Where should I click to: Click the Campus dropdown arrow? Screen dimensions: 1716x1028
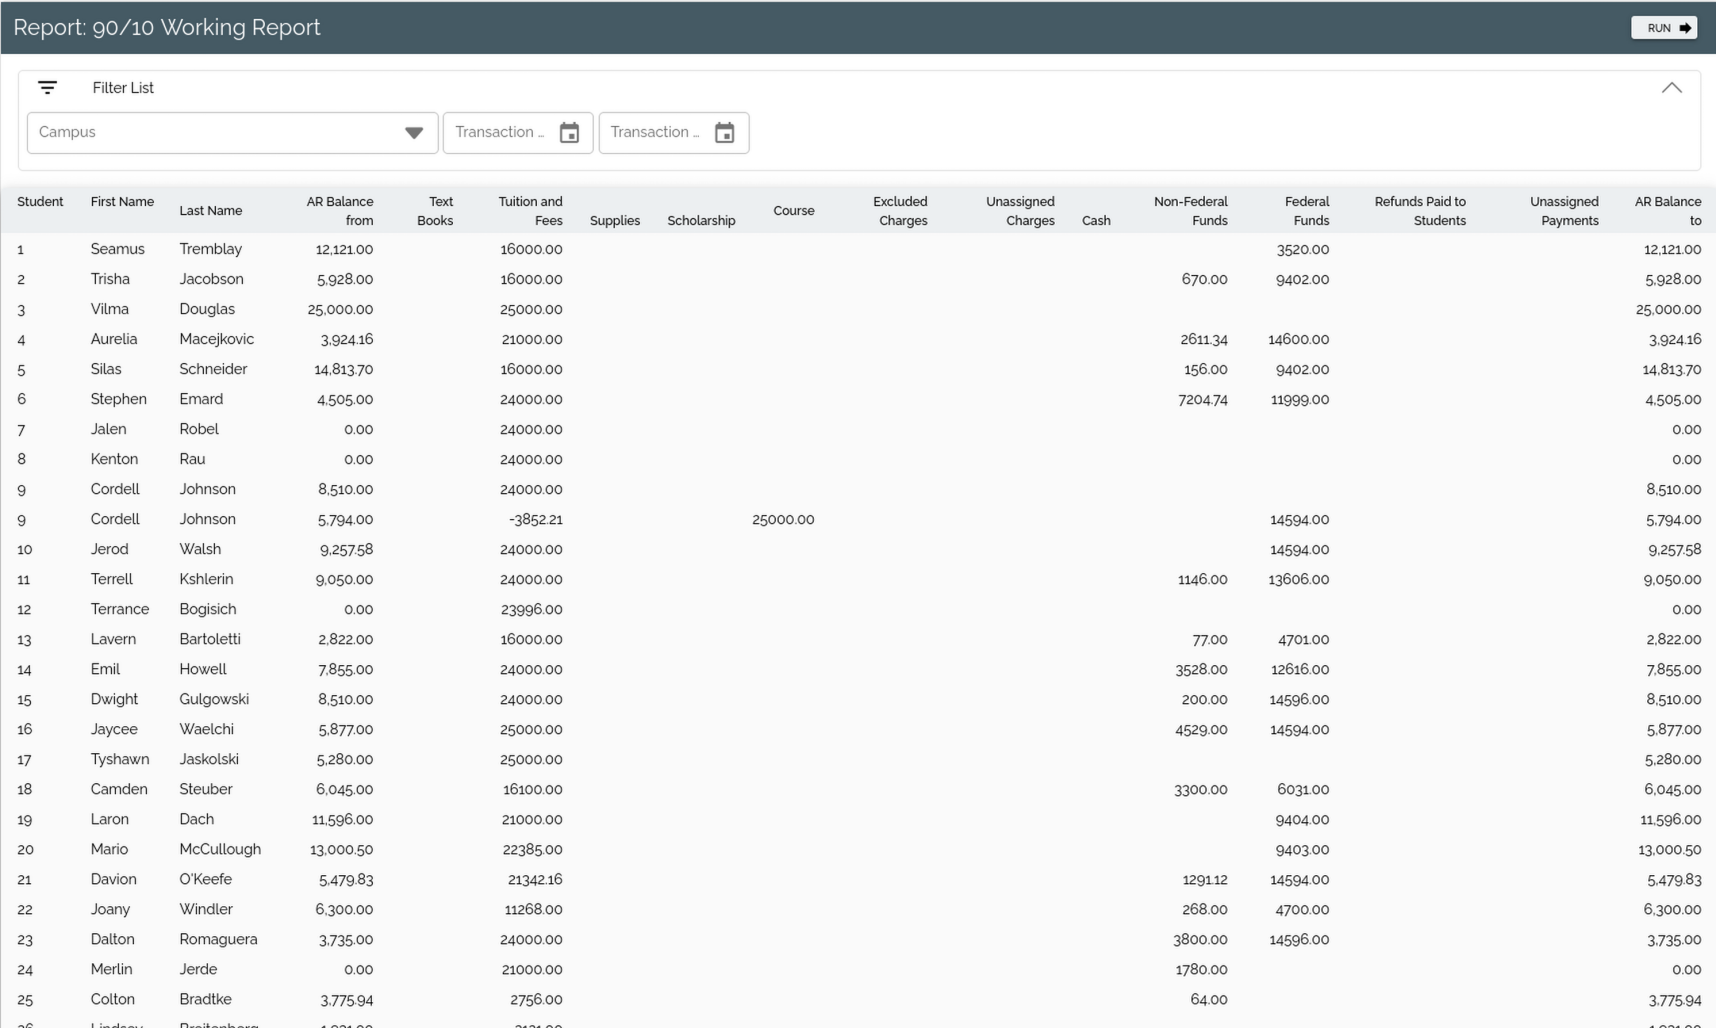414,133
